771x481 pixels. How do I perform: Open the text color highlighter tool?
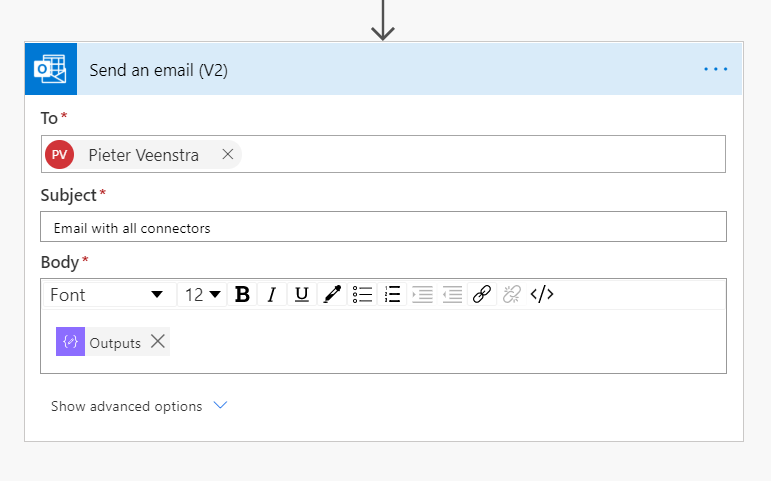pos(332,295)
